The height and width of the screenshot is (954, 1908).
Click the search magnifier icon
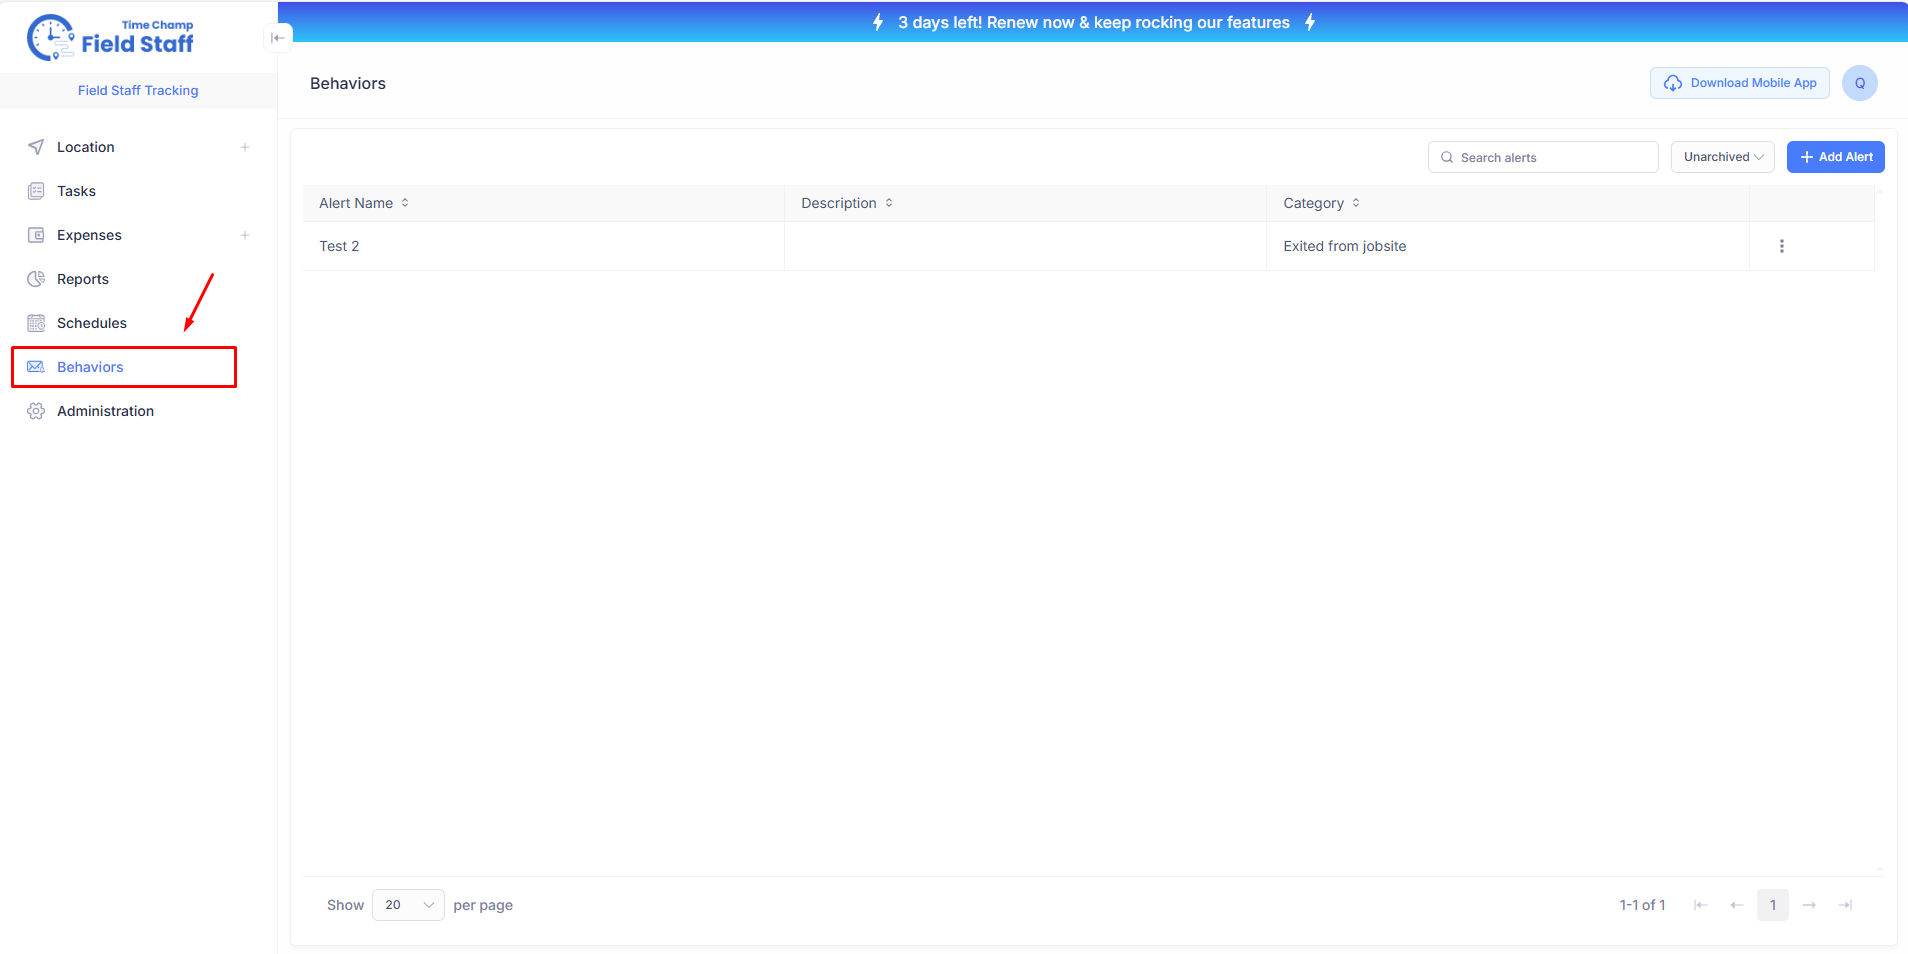coord(1447,157)
